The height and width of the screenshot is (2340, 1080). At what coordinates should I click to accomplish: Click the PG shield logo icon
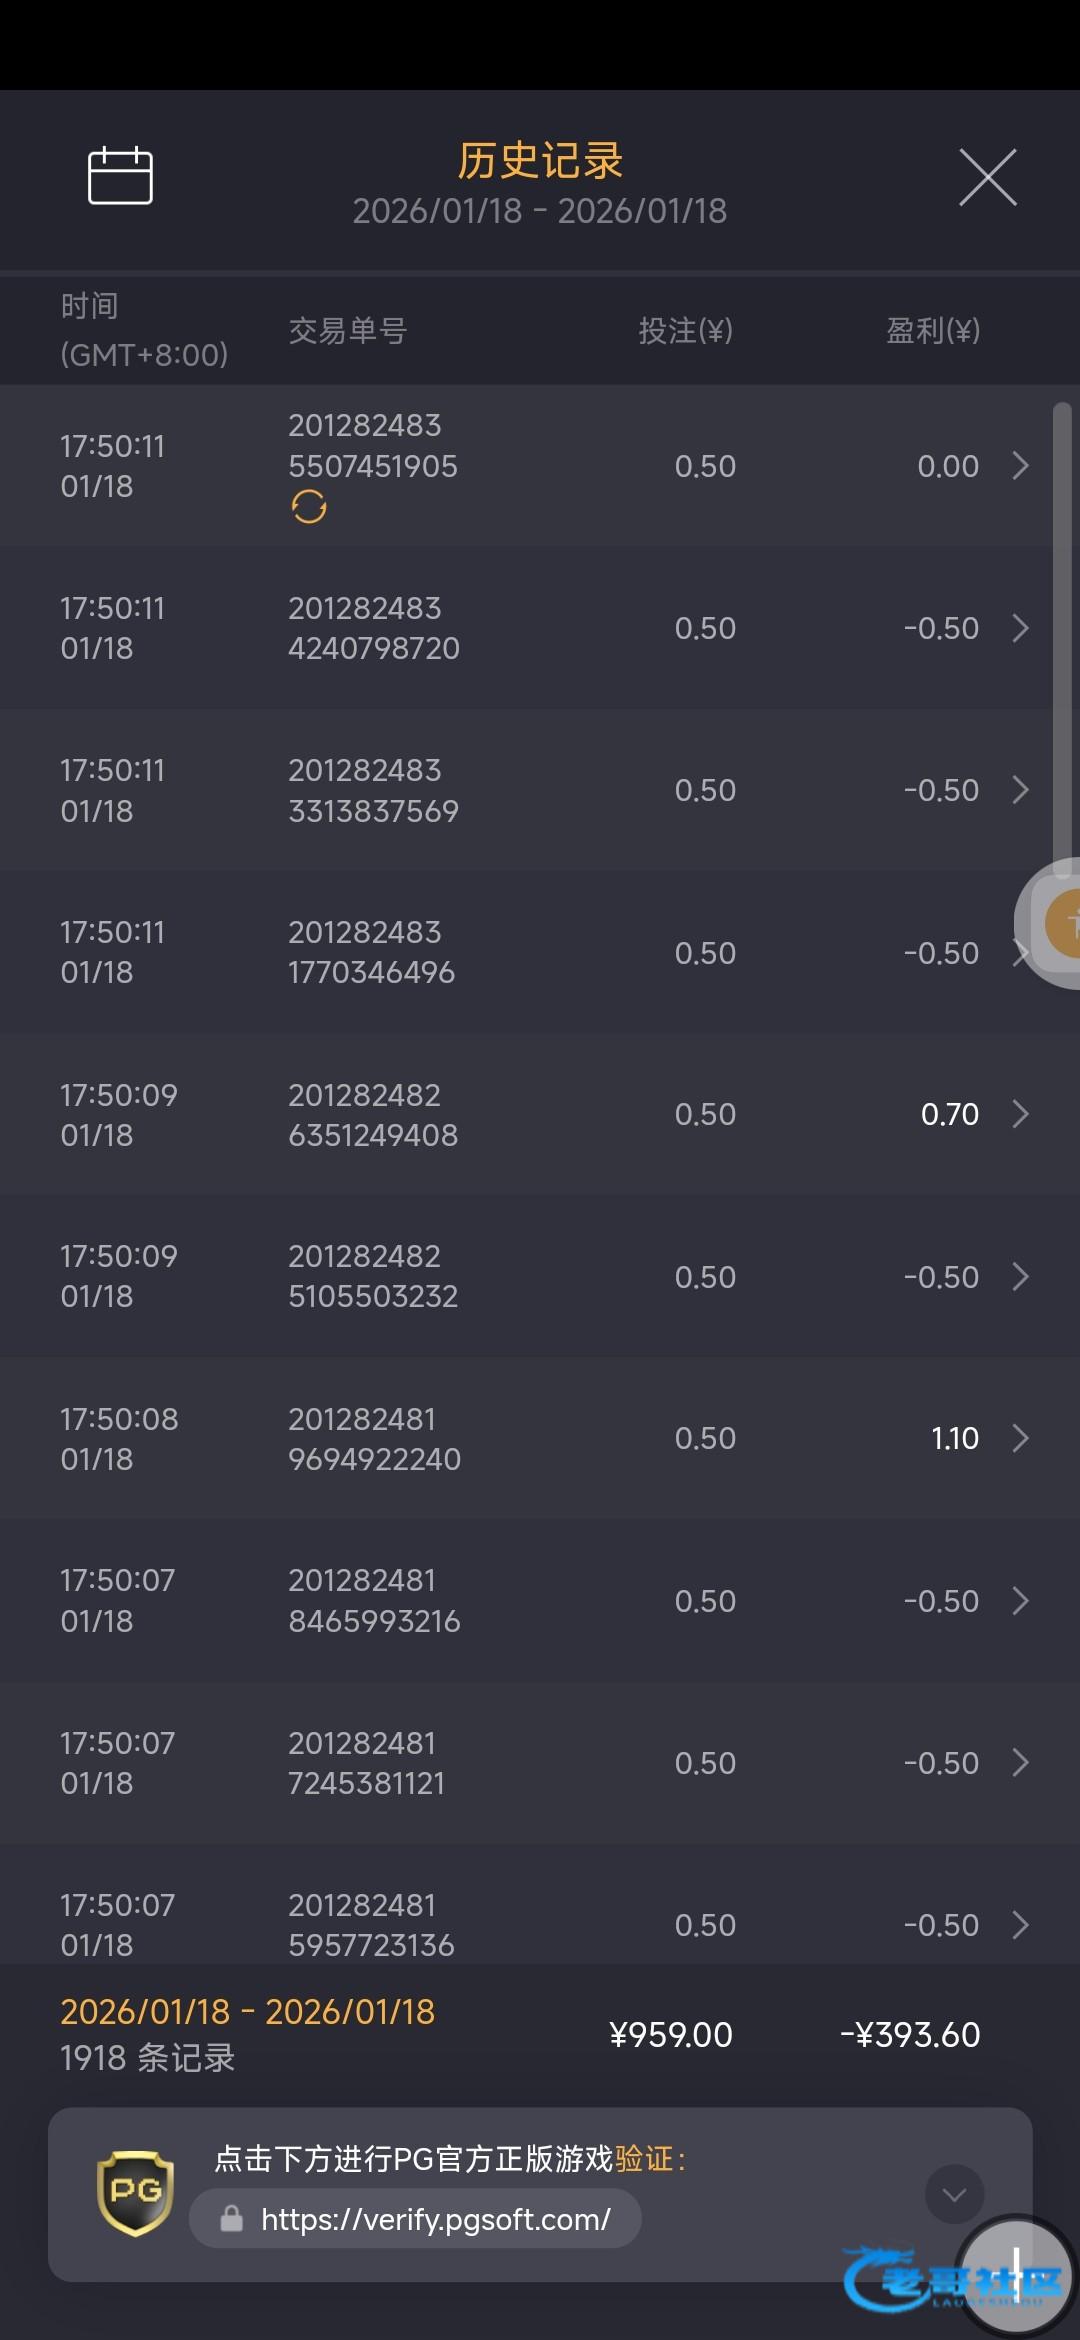click(x=135, y=2193)
